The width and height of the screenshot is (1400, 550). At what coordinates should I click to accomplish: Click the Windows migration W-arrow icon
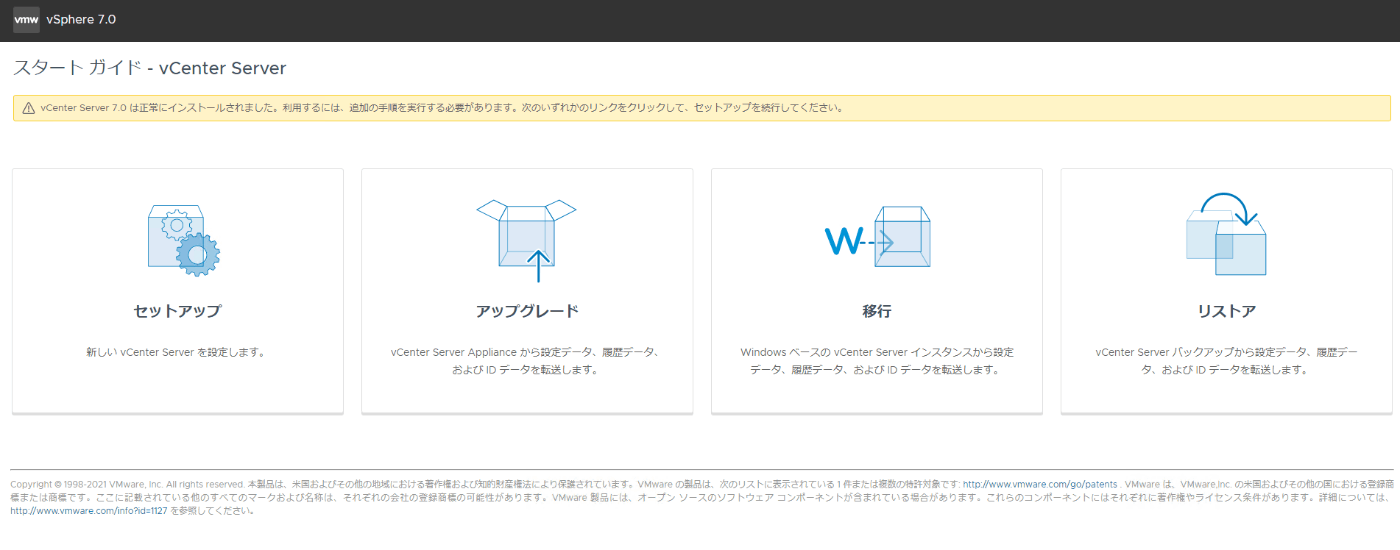[877, 238]
